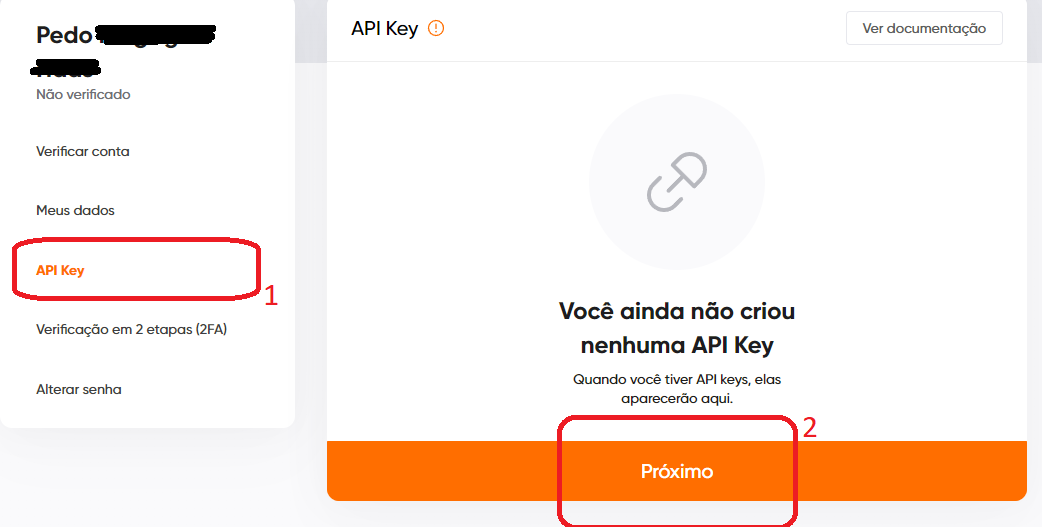
Task: Click the orange info icon beside API Key
Action: pyautogui.click(x=436, y=28)
